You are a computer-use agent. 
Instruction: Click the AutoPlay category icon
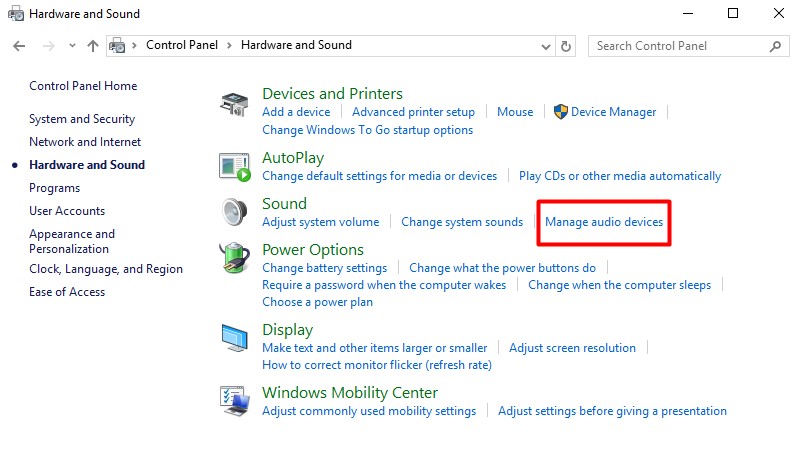click(x=234, y=167)
